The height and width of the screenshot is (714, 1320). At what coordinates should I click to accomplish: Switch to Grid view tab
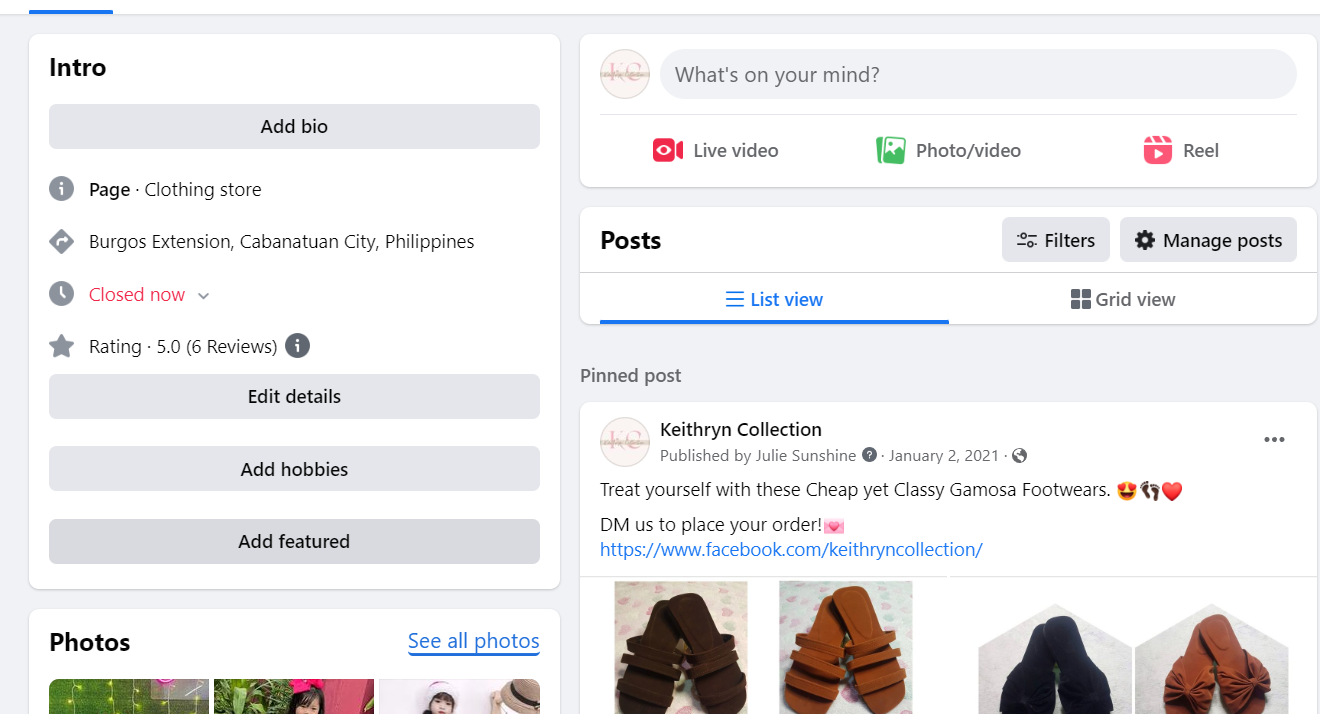1122,299
